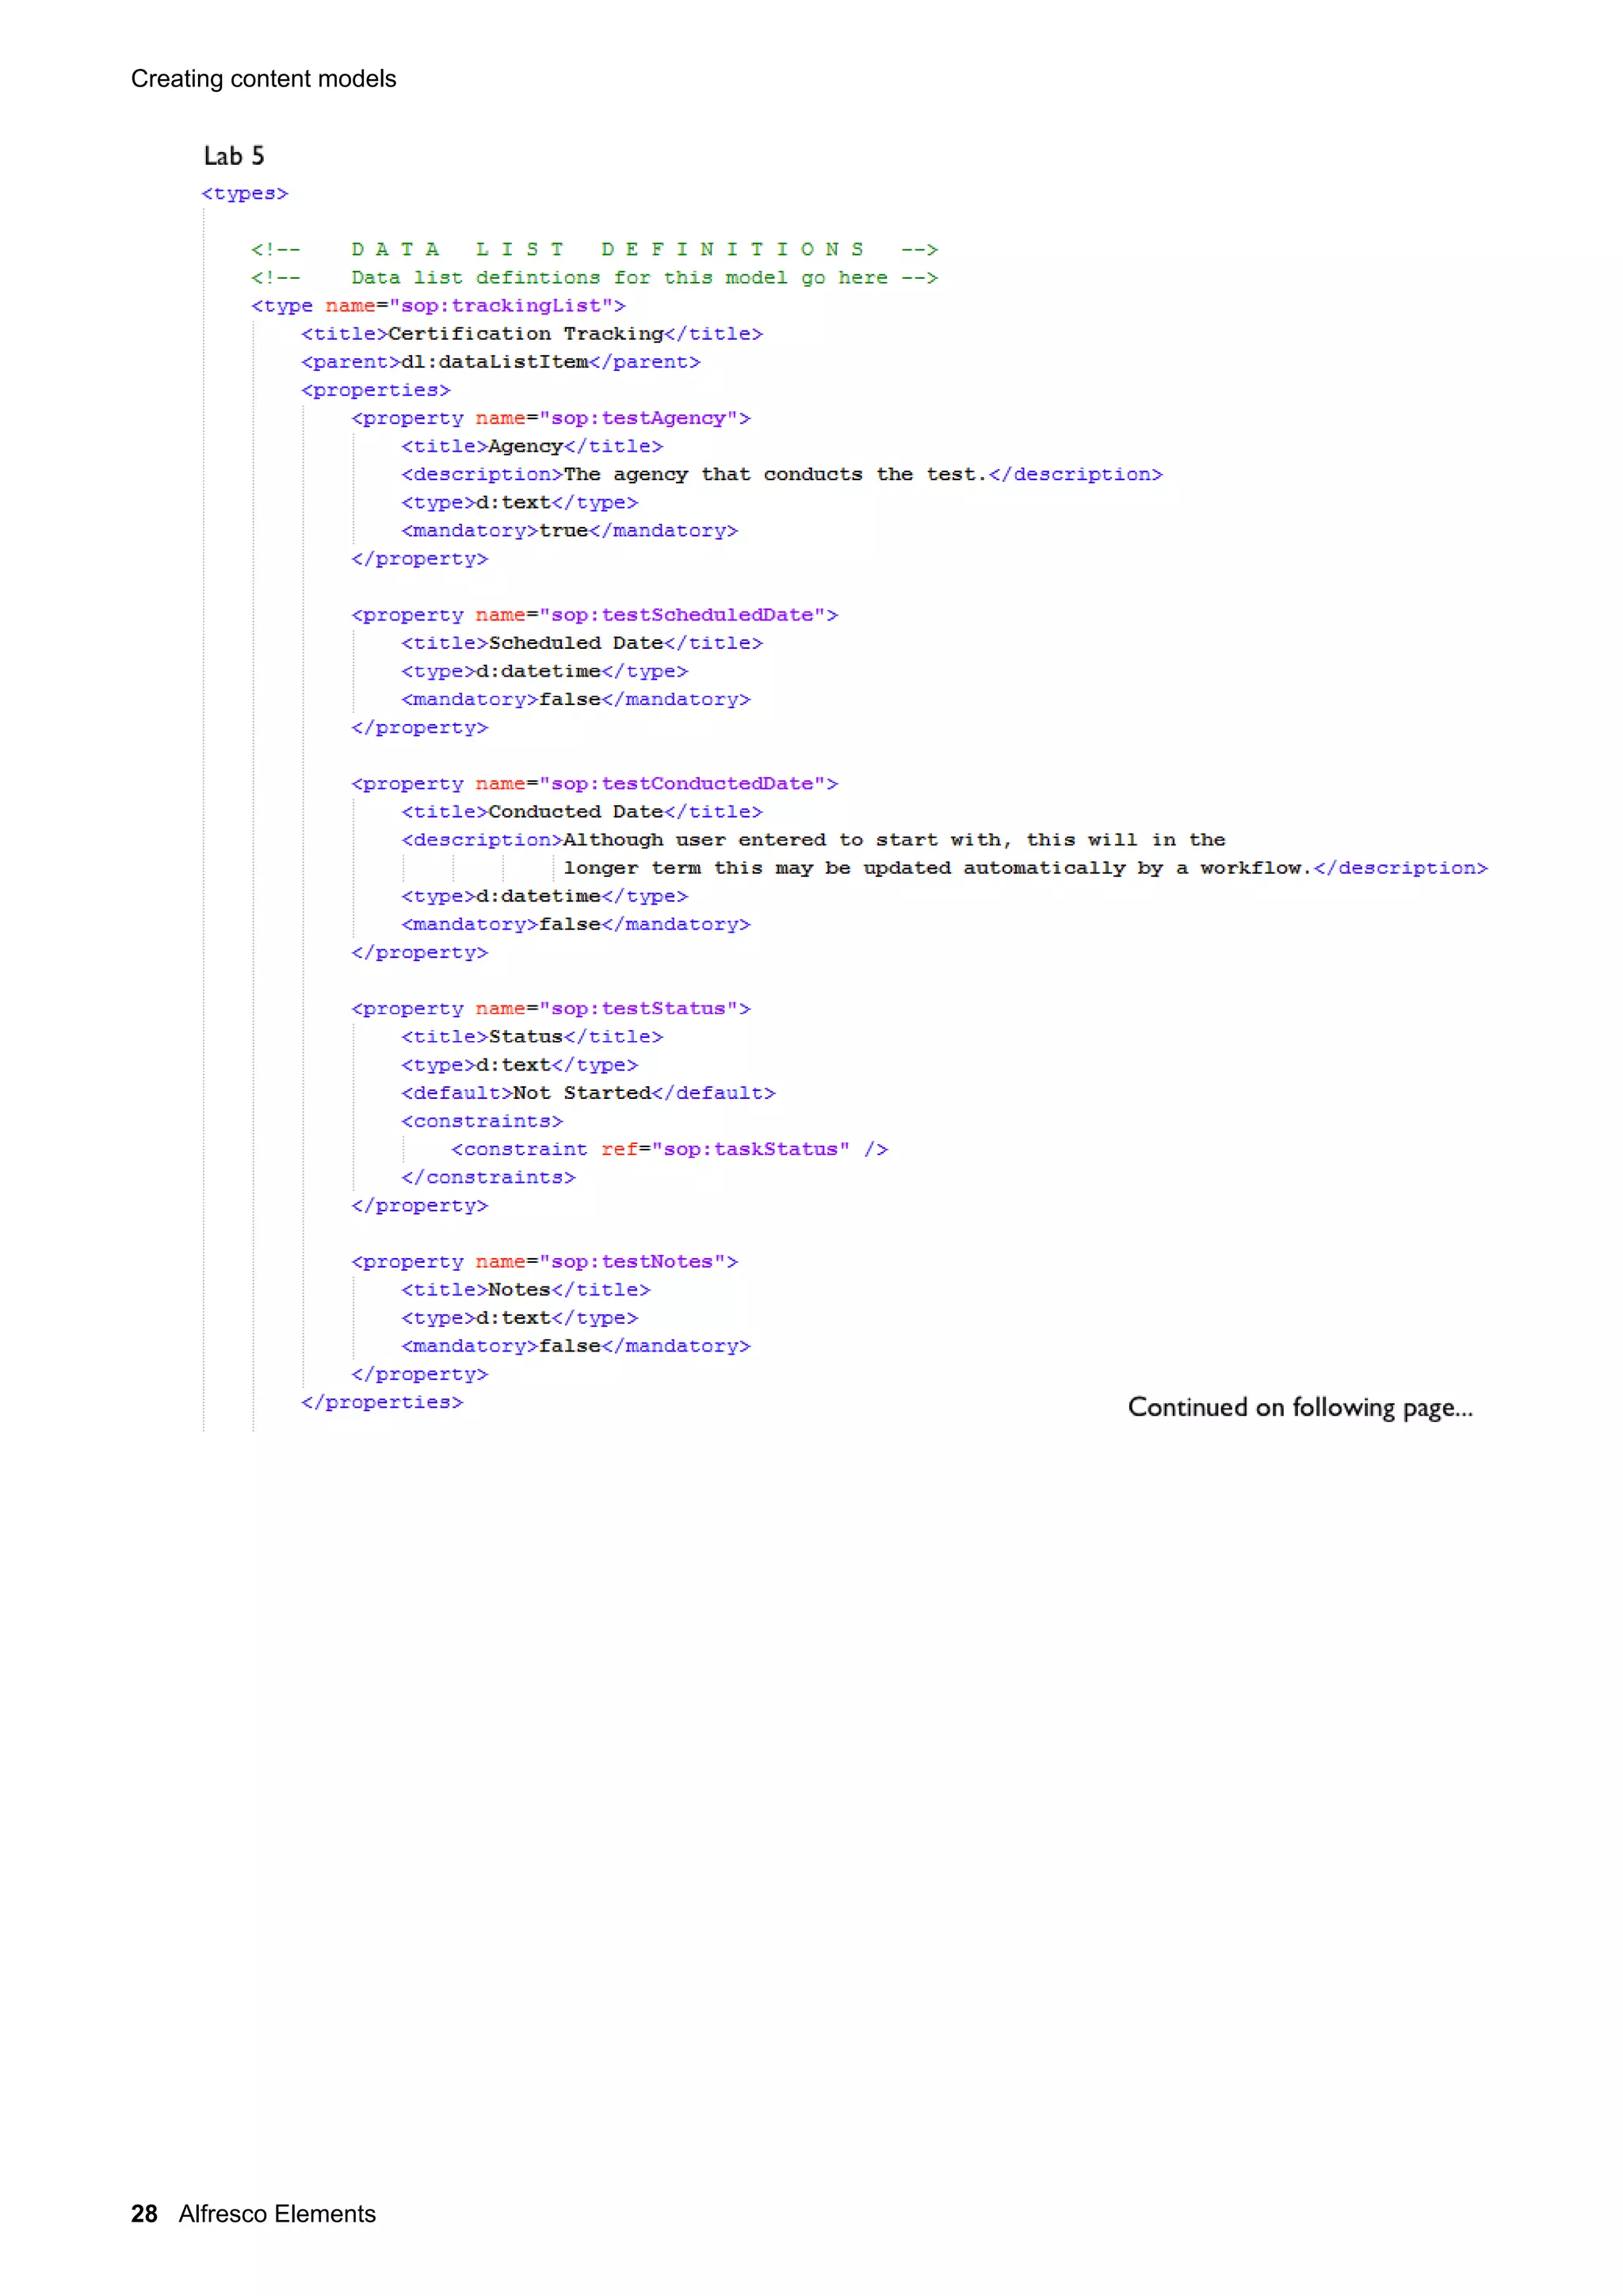This screenshot has height=2296, width=1623.
Task: Click the 'Agency' title line
Action: [x=532, y=446]
